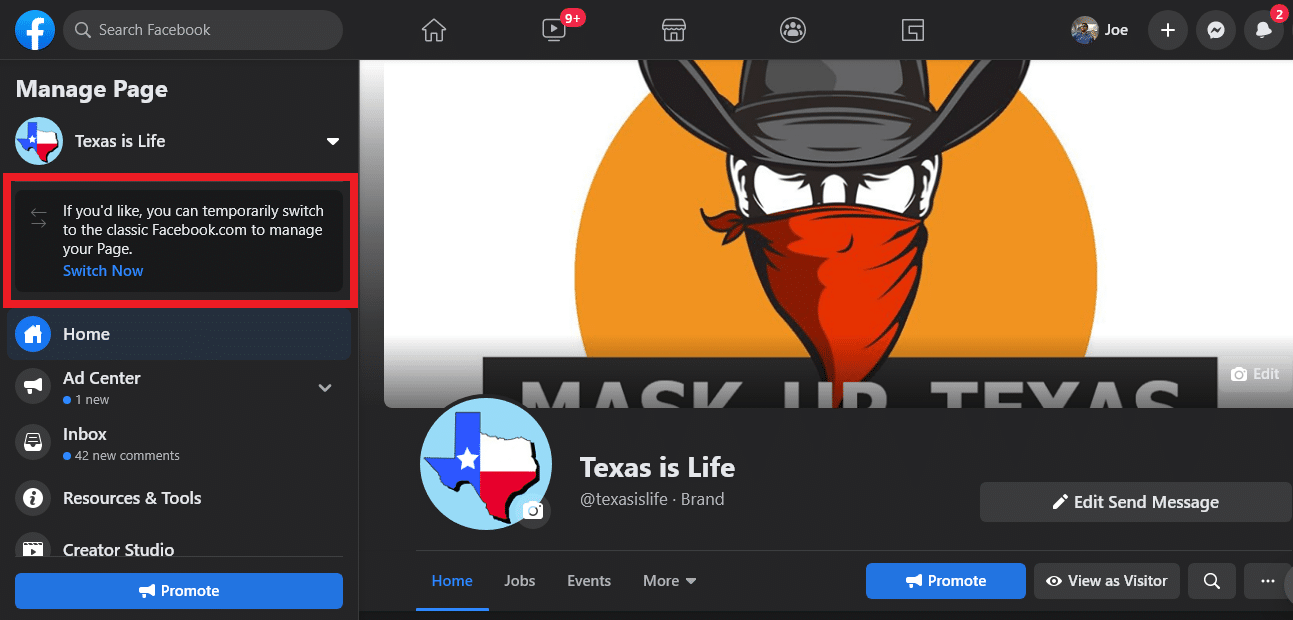Go to the Home feed icon
This screenshot has width=1293, height=620.
coord(433,30)
